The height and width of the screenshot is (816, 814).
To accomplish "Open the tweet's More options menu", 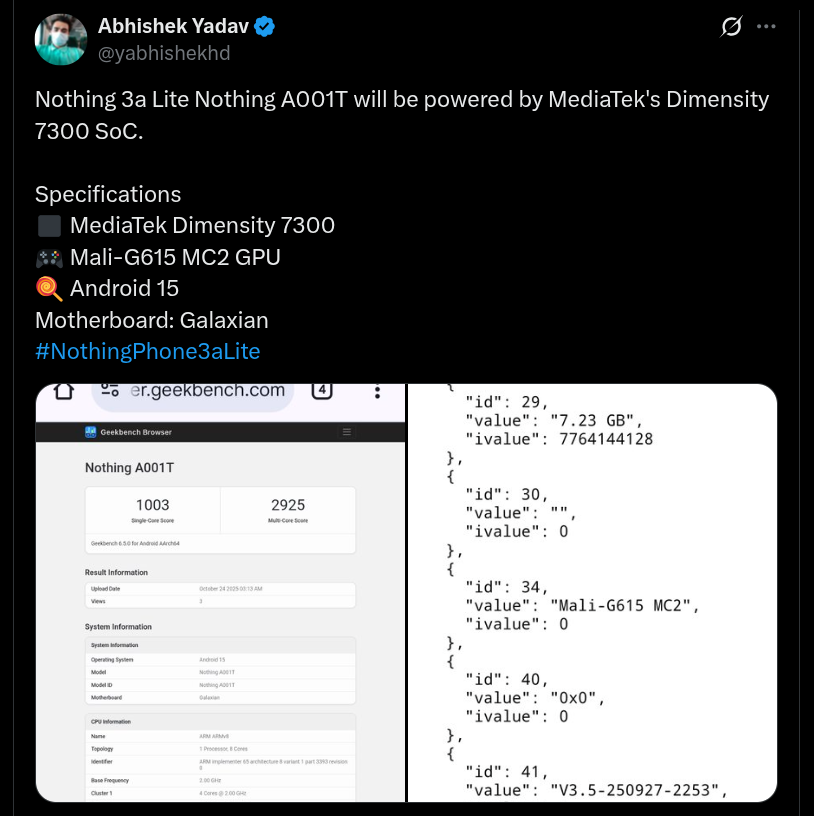I will click(767, 27).
